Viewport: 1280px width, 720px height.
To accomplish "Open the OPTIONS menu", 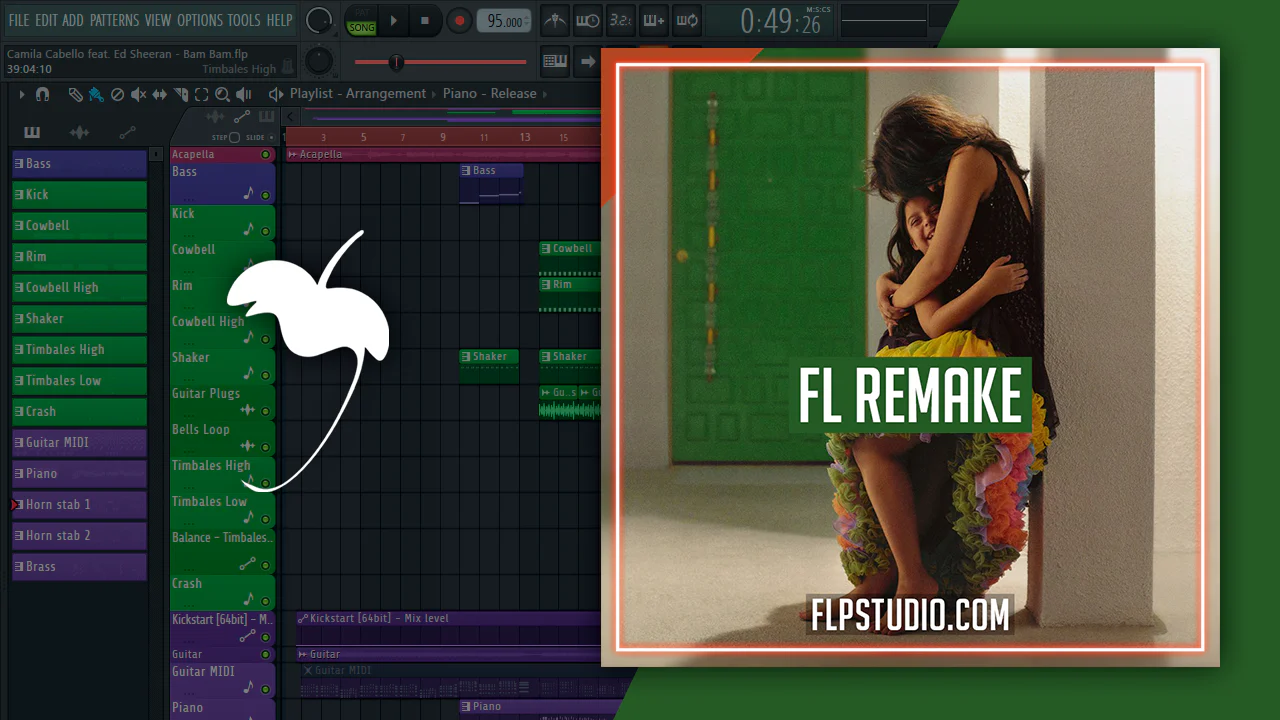I will (200, 20).
